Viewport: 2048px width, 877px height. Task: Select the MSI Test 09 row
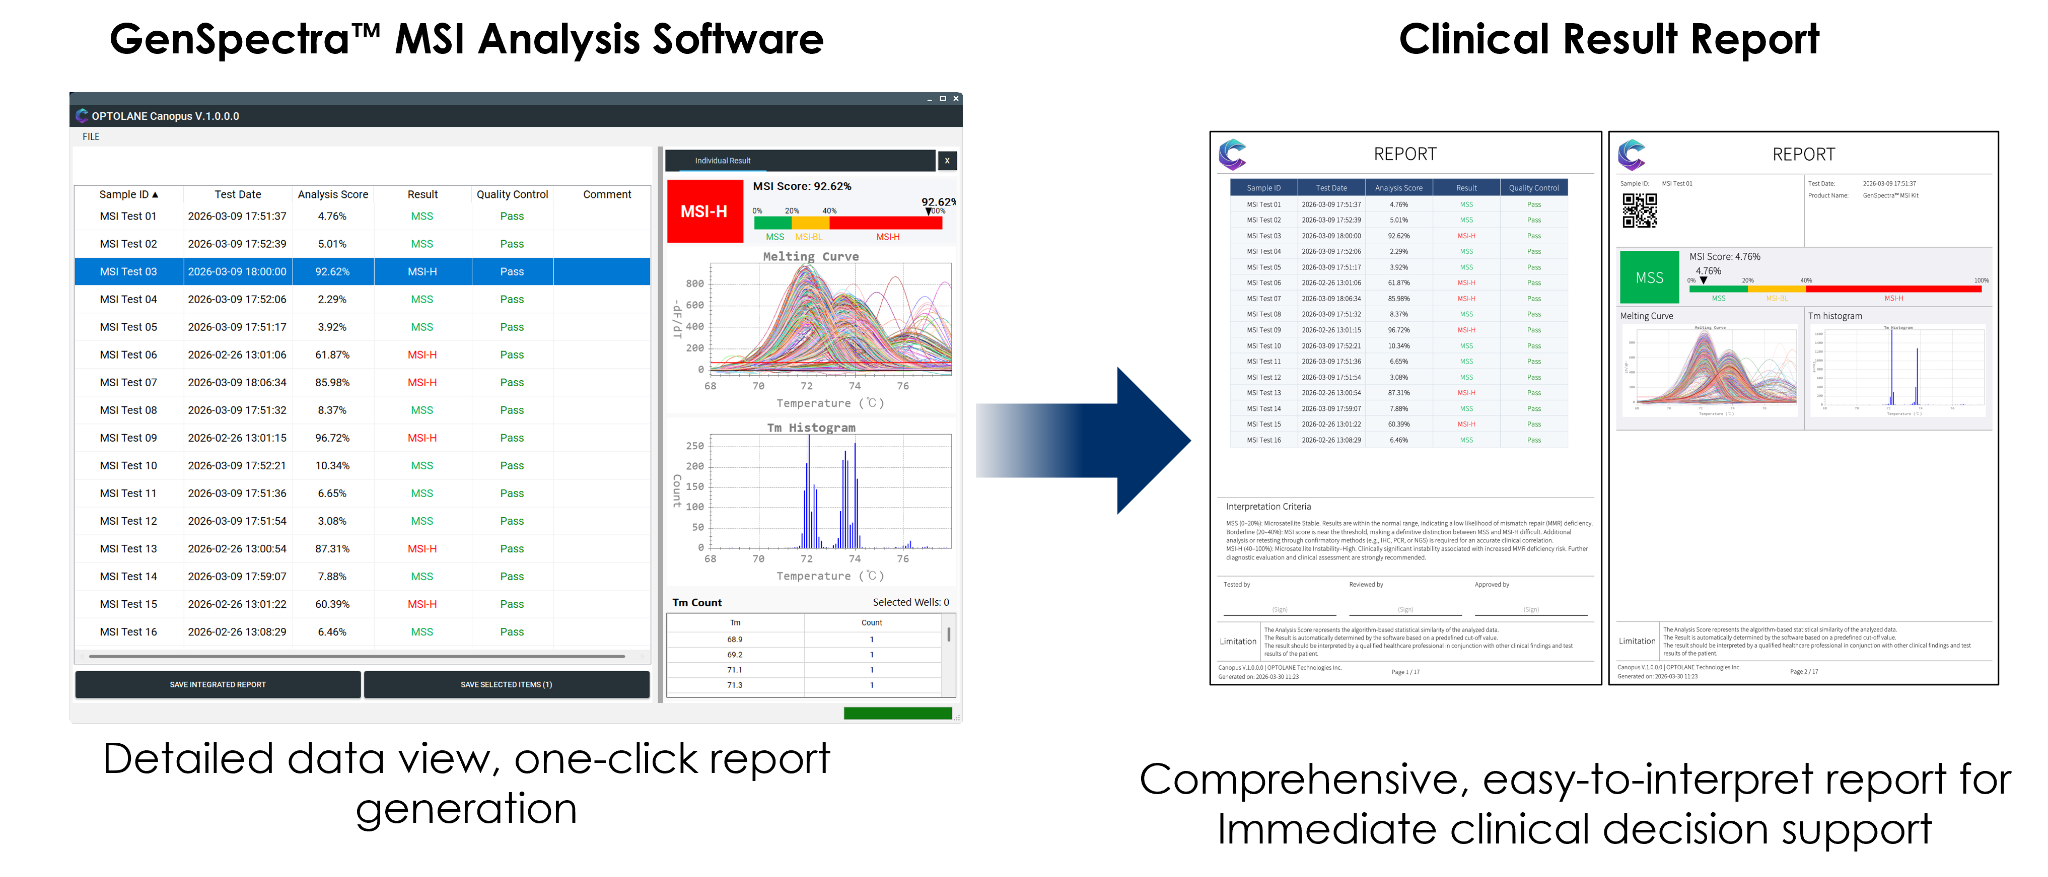tap(363, 438)
